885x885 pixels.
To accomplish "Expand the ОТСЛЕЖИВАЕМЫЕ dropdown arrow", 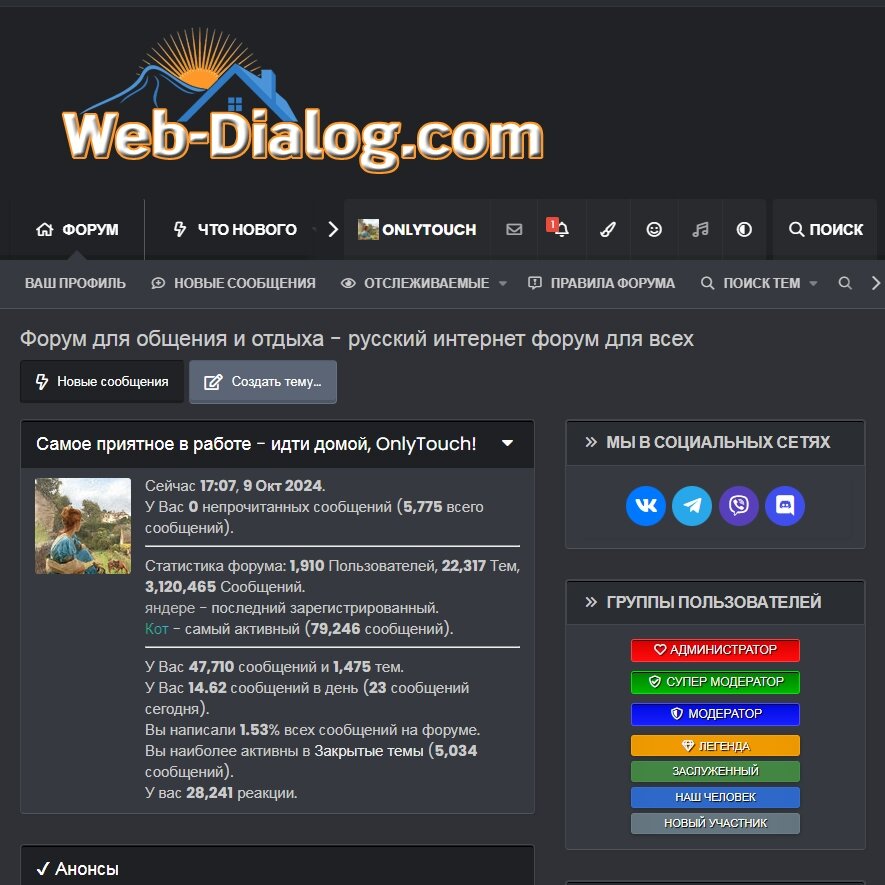I will click(x=502, y=283).
